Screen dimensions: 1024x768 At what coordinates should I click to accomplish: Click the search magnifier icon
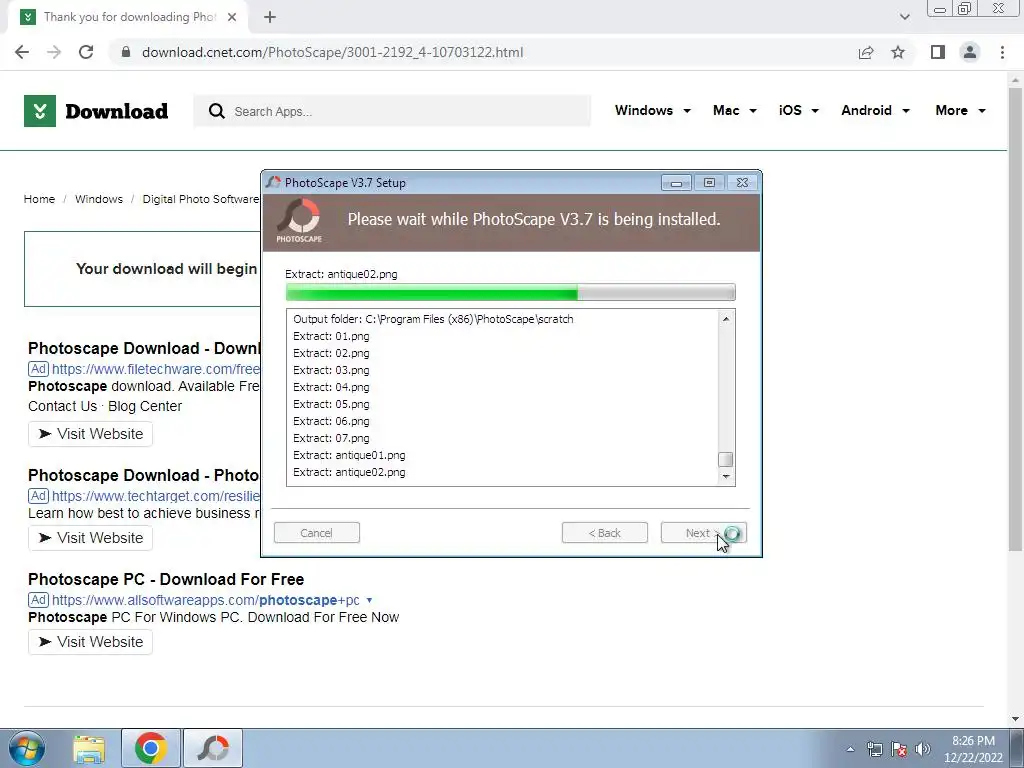pos(216,111)
